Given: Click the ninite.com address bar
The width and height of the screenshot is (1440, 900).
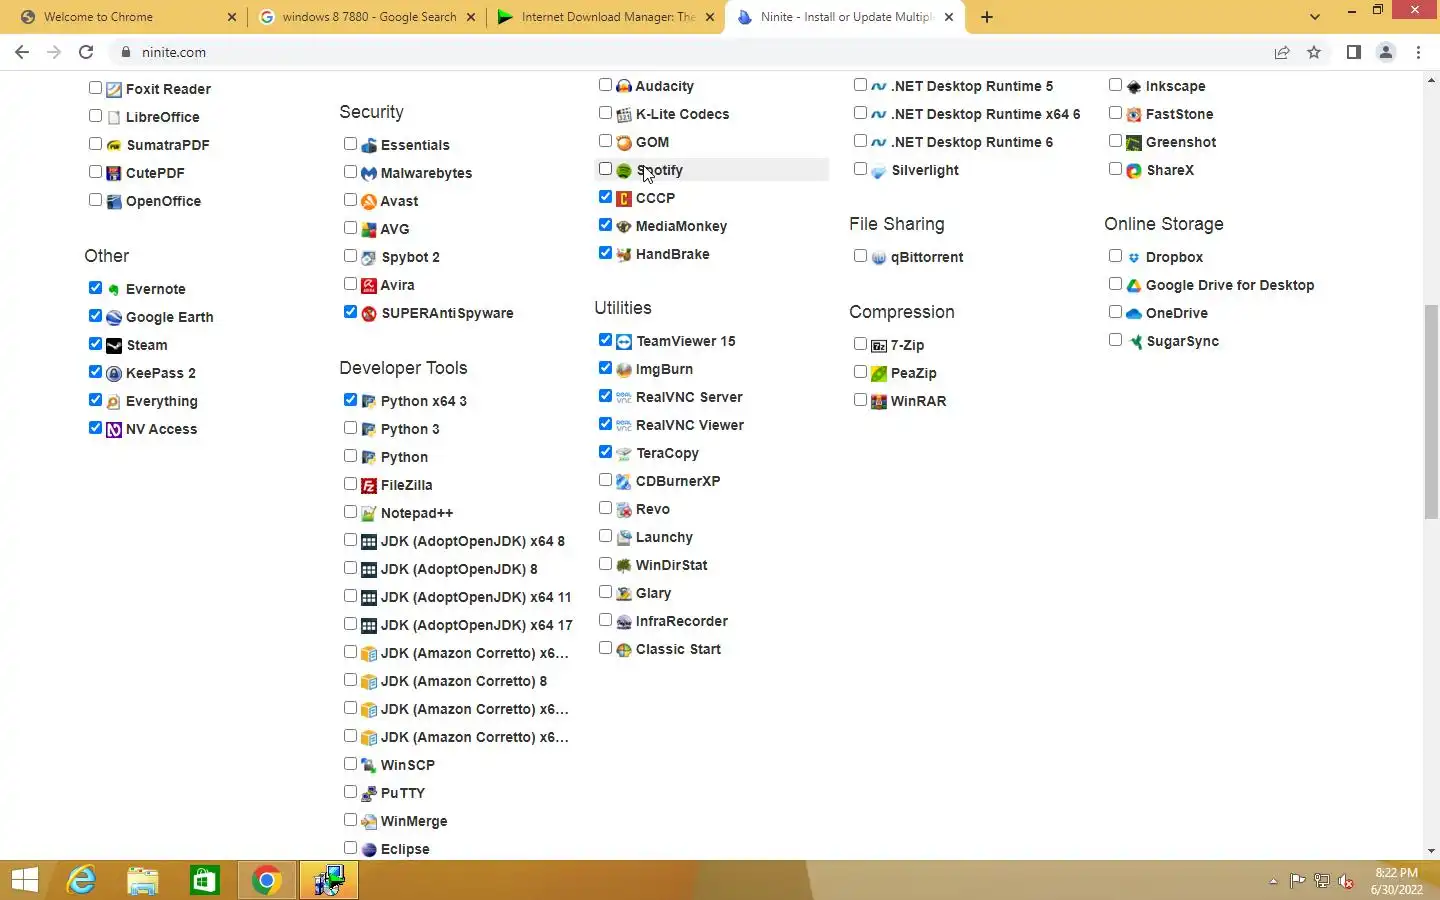Looking at the screenshot, I should tap(690, 52).
